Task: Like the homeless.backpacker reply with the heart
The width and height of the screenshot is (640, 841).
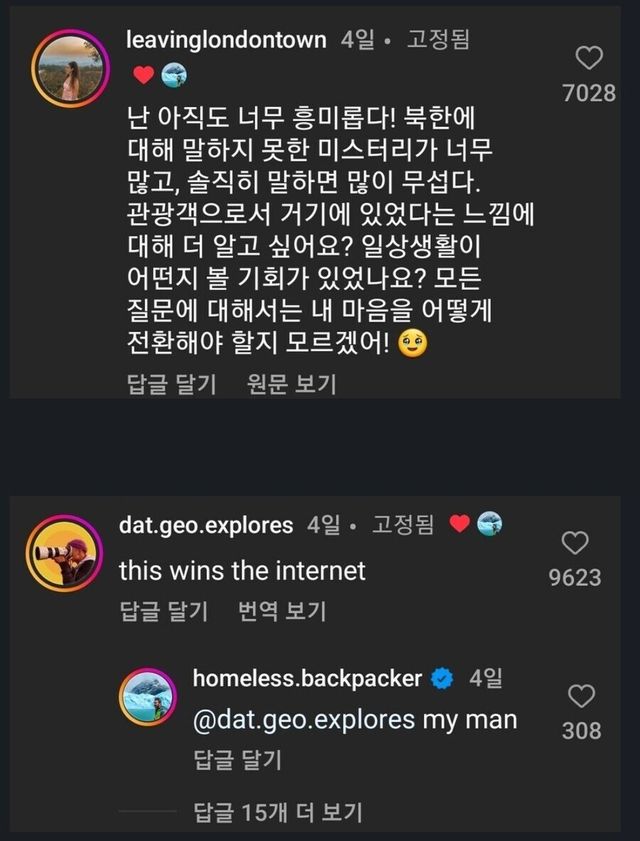Action: [581, 696]
